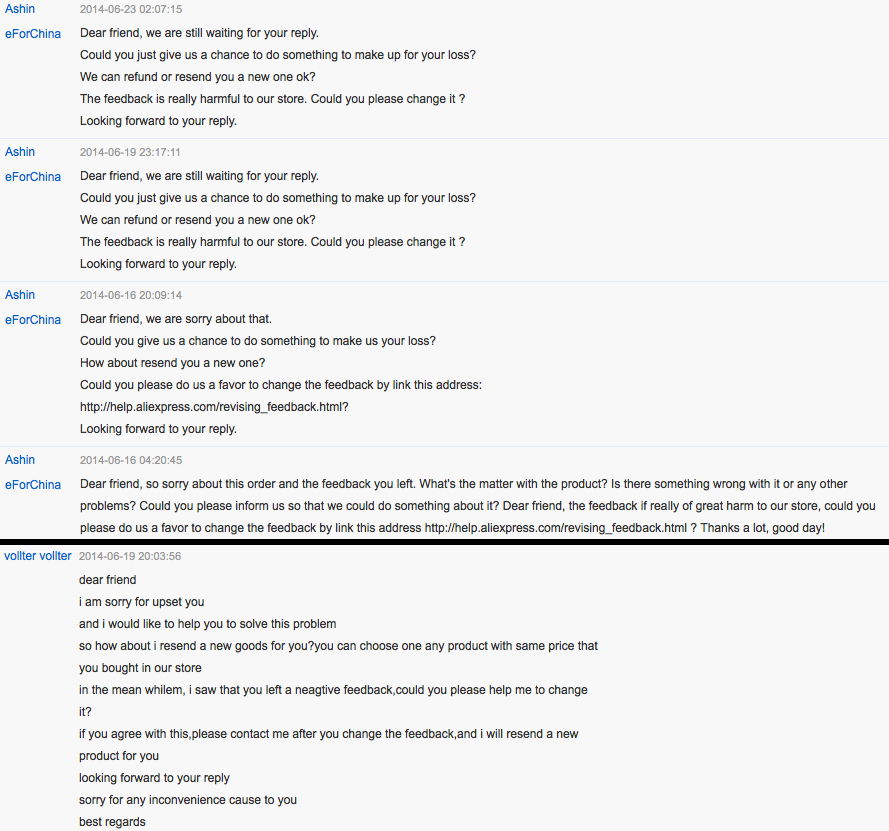Click the revising_feedback URL inside the 04:20:45 paragraph
889x831 pixels.
pos(556,528)
